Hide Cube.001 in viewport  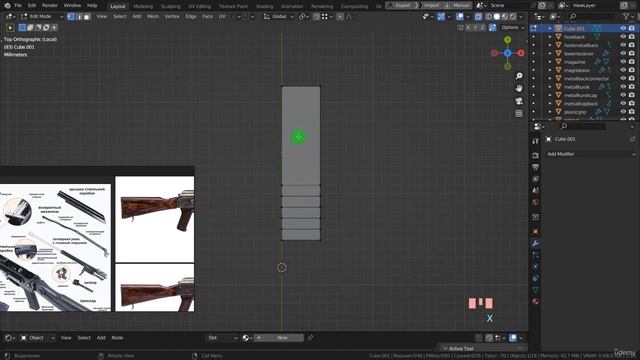point(623,28)
